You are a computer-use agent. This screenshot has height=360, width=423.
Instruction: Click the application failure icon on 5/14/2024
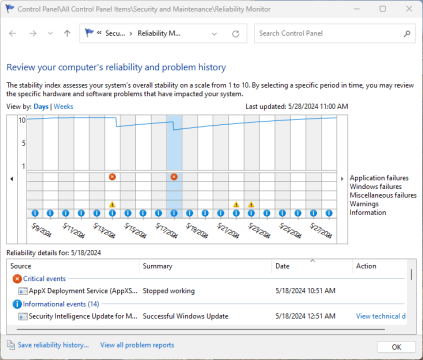tap(112, 177)
